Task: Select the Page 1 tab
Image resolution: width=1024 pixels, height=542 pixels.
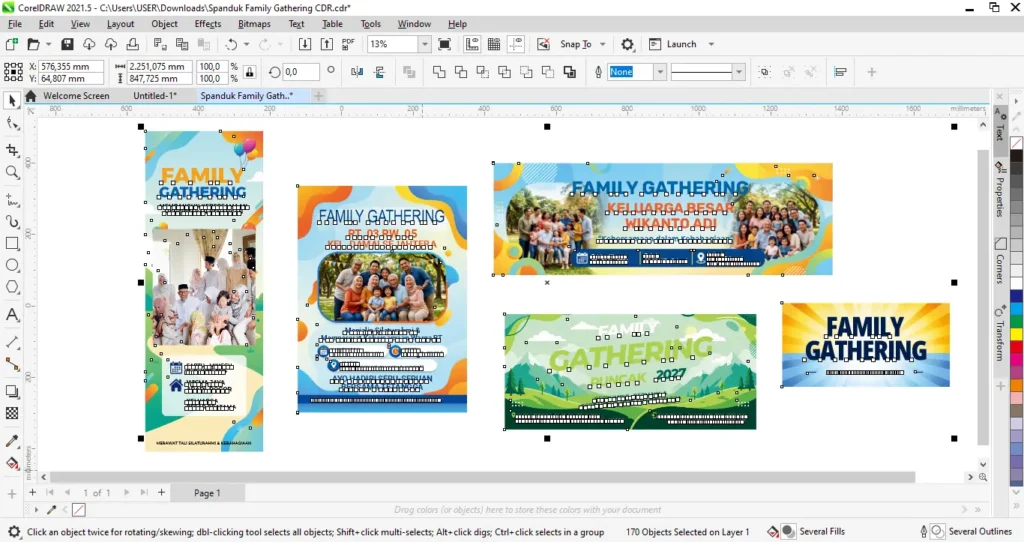Action: [x=207, y=493]
